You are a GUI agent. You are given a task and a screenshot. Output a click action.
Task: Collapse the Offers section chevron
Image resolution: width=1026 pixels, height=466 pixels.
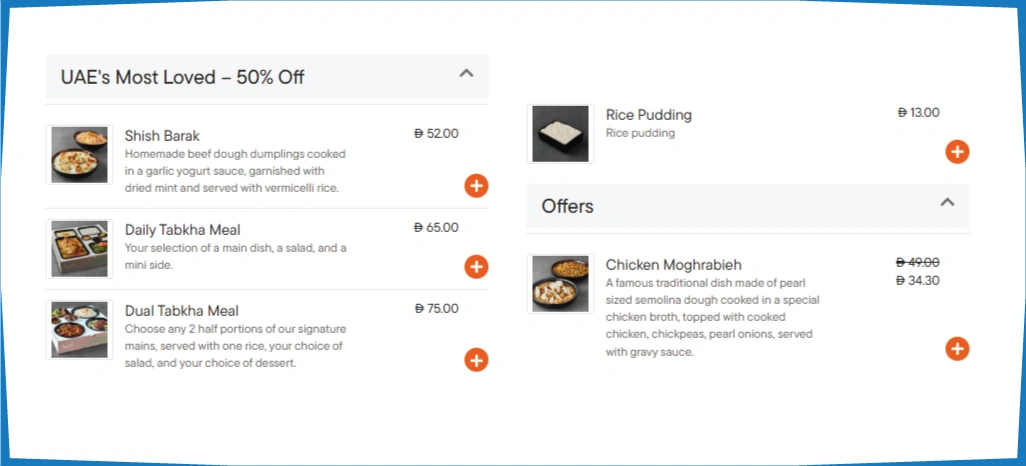point(947,202)
